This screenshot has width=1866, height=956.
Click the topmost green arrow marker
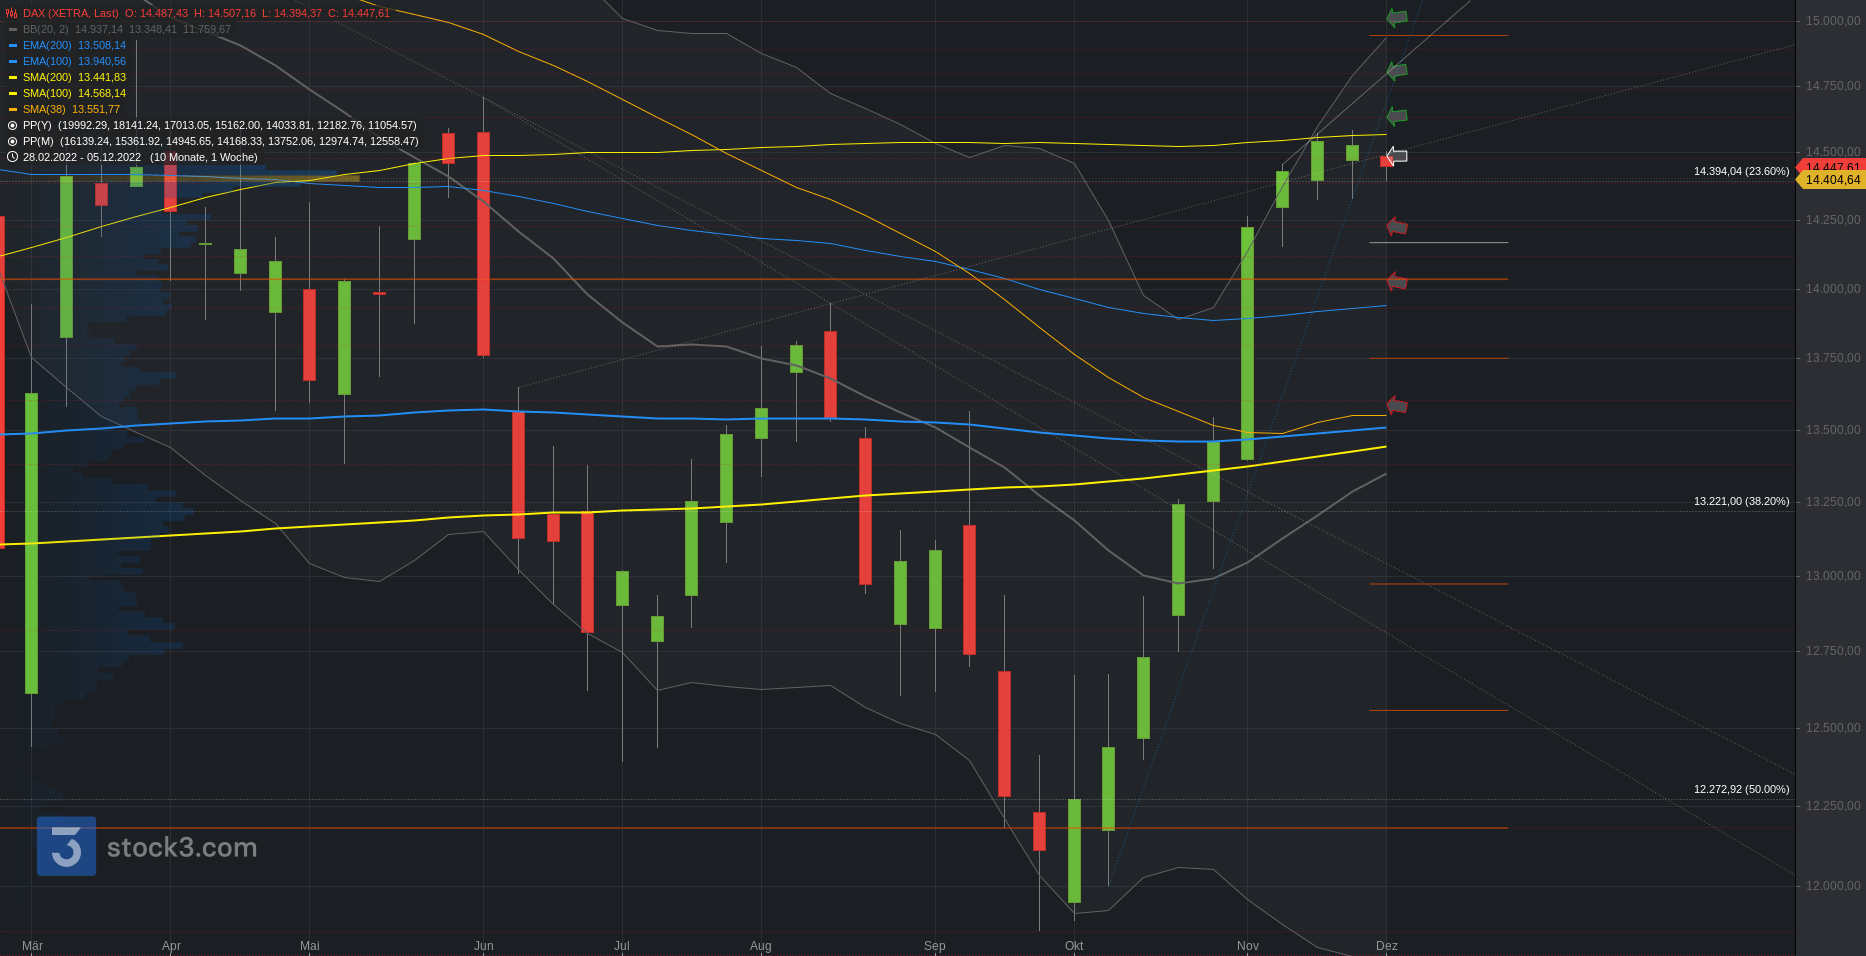pos(1397,17)
